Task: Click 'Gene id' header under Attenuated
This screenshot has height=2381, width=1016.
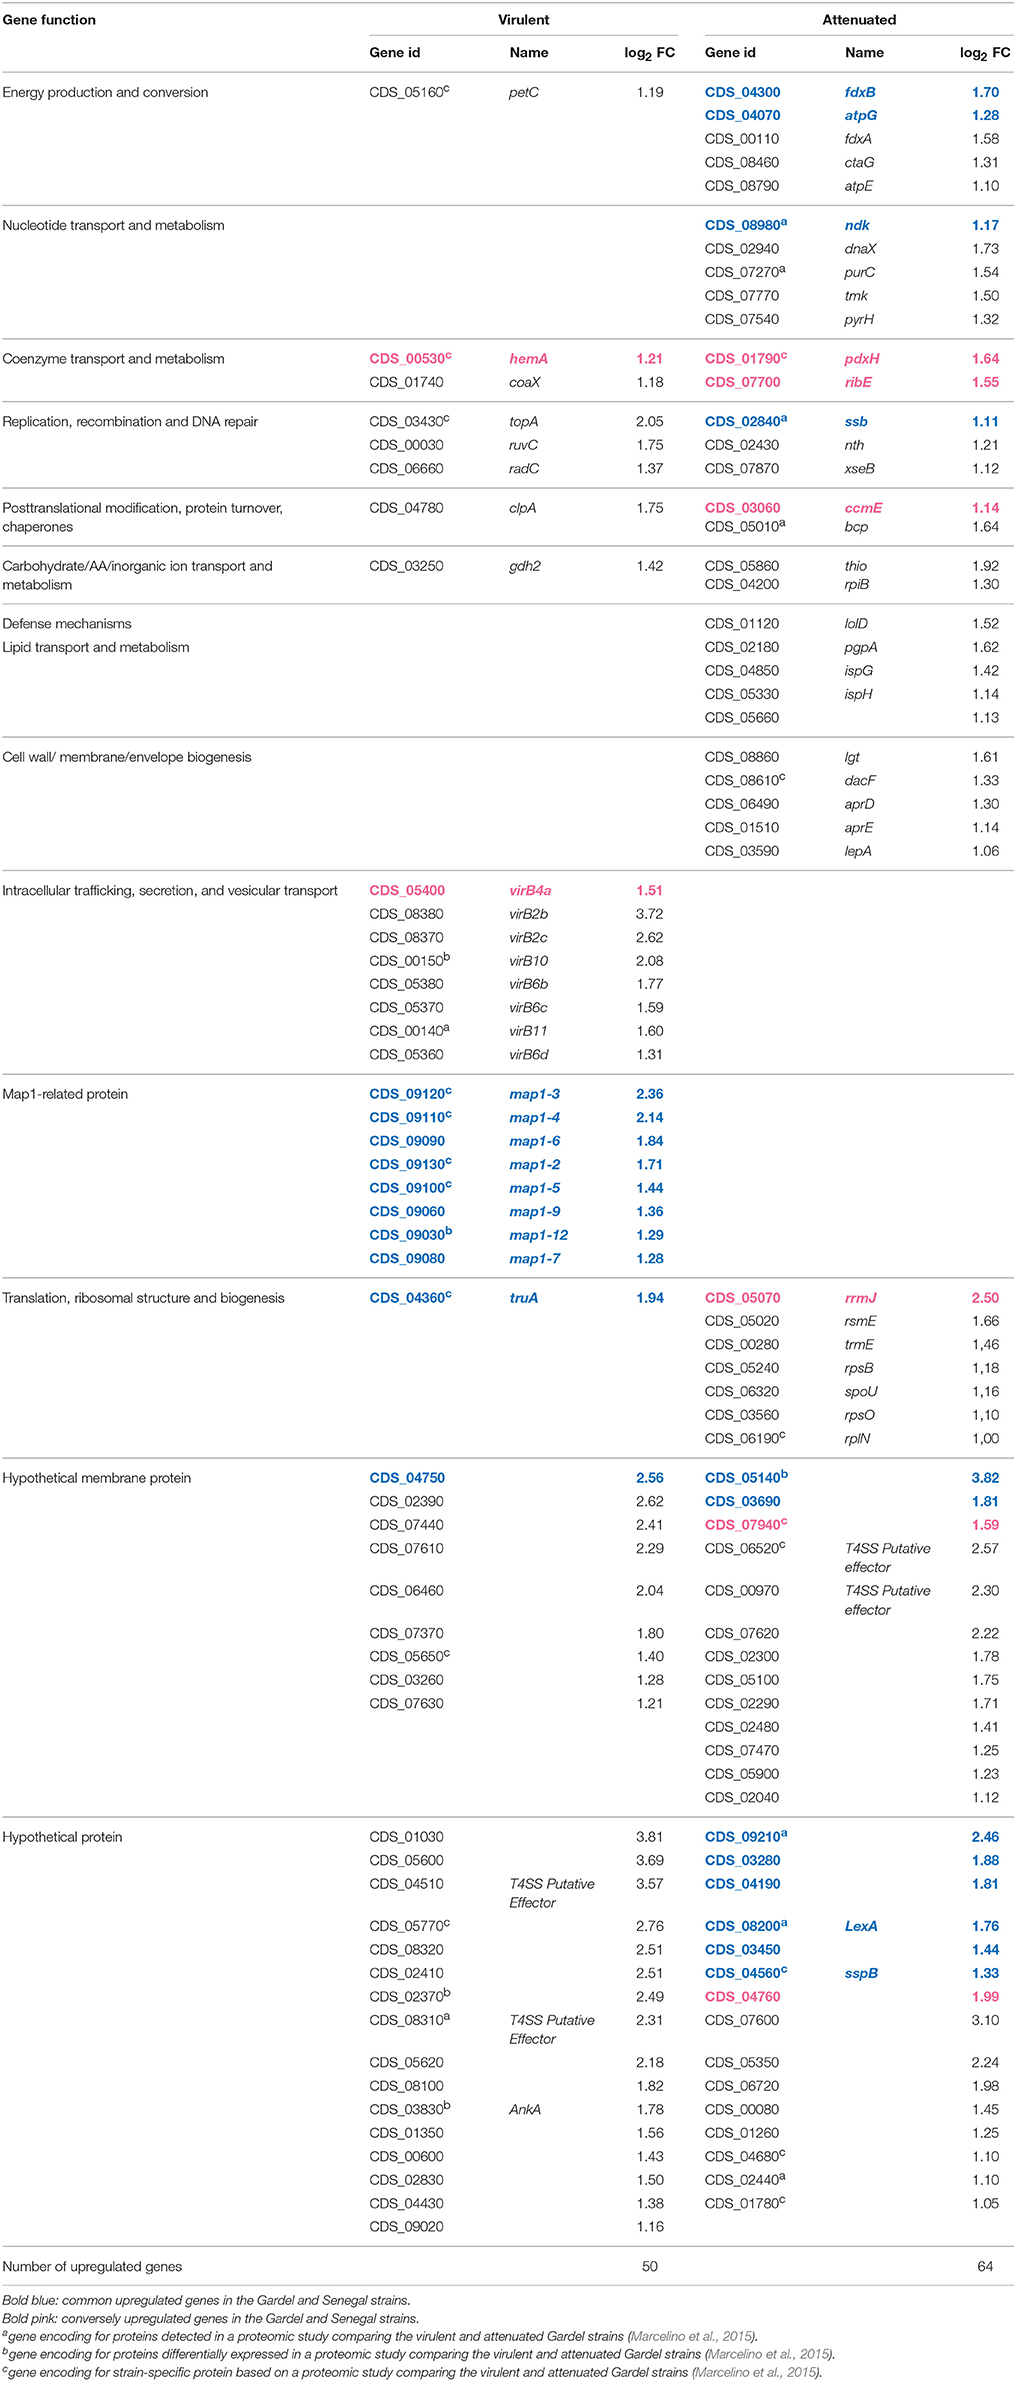Action: click(x=730, y=53)
